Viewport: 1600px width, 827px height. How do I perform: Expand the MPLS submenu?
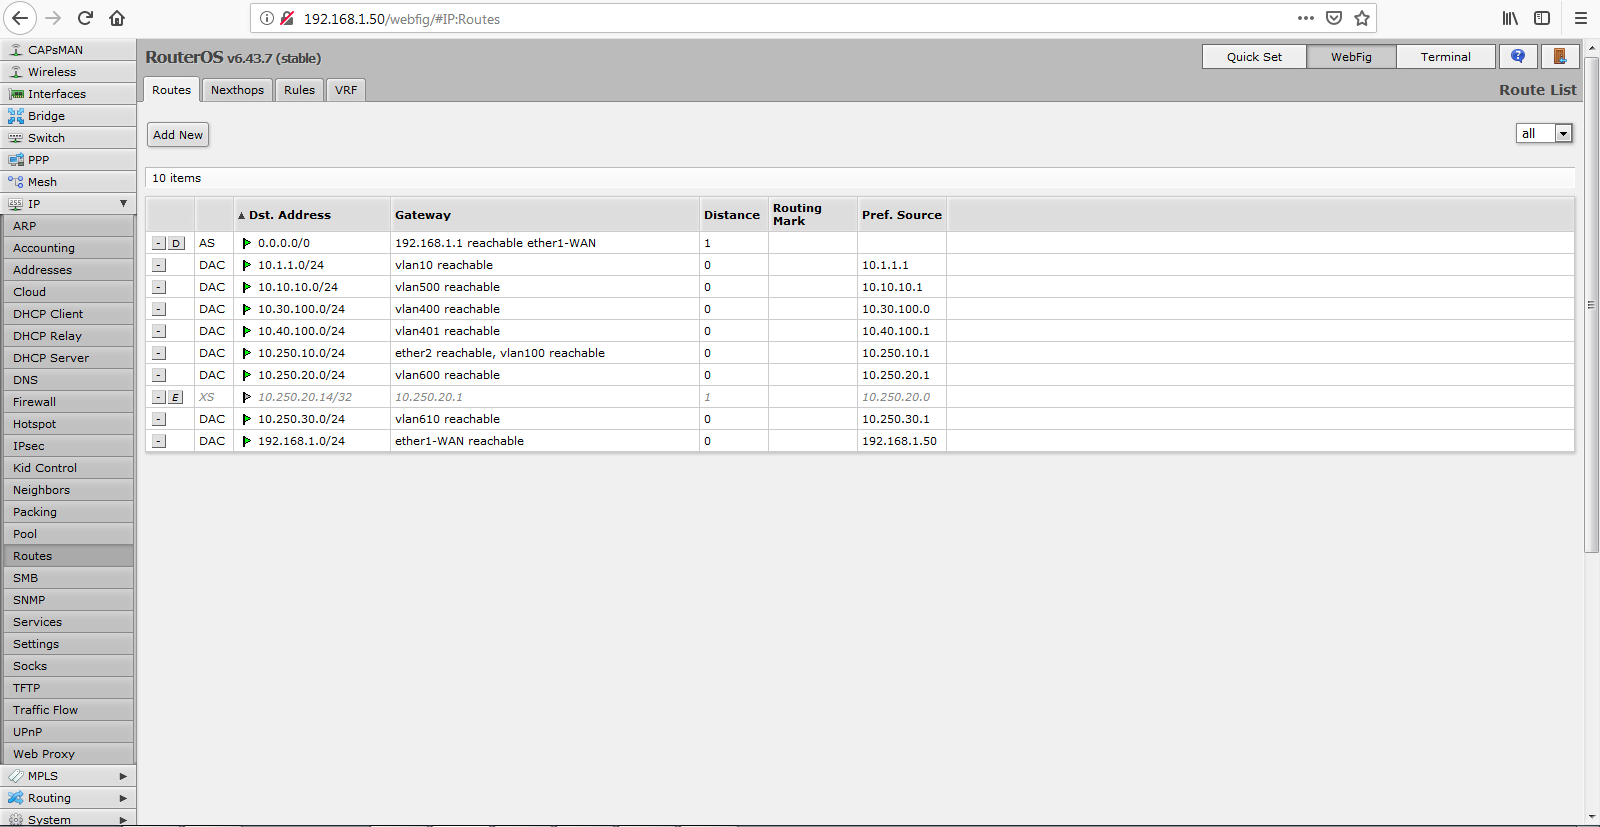tap(68, 776)
